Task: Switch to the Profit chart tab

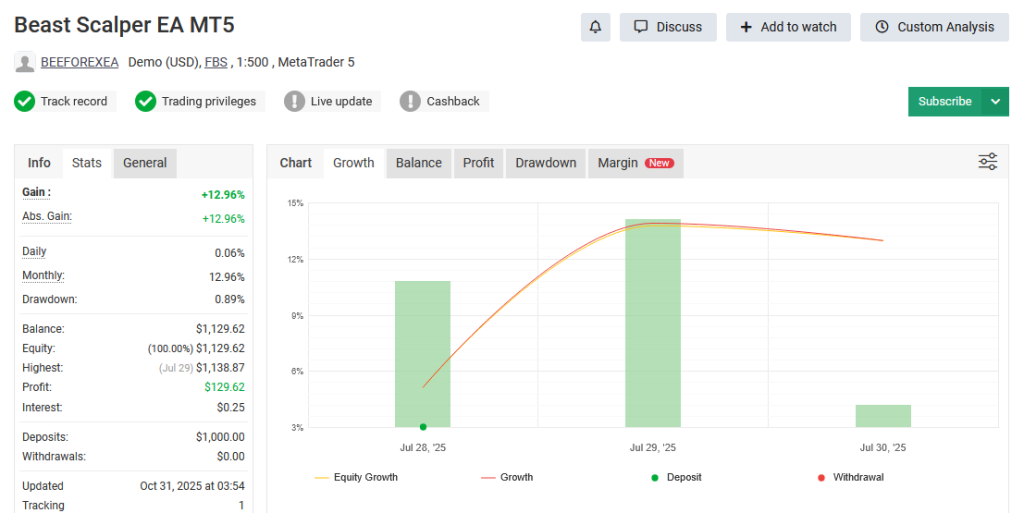Action: [479, 163]
